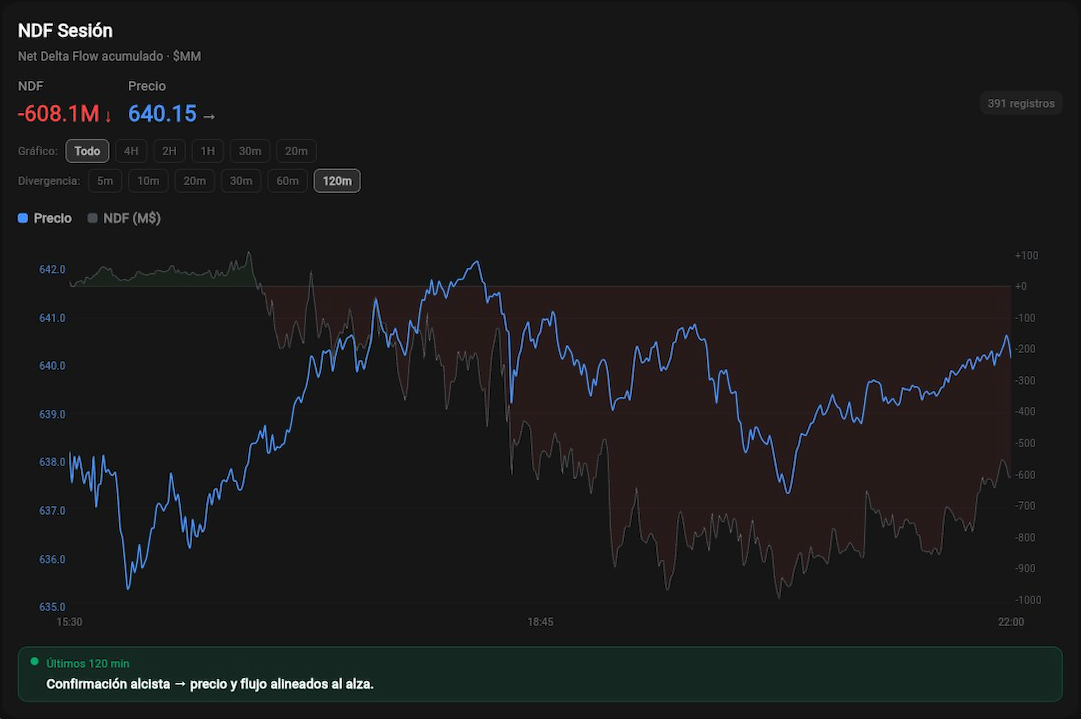This screenshot has height=719, width=1081.
Task: Select the 1H chart timeframe
Action: 207,151
